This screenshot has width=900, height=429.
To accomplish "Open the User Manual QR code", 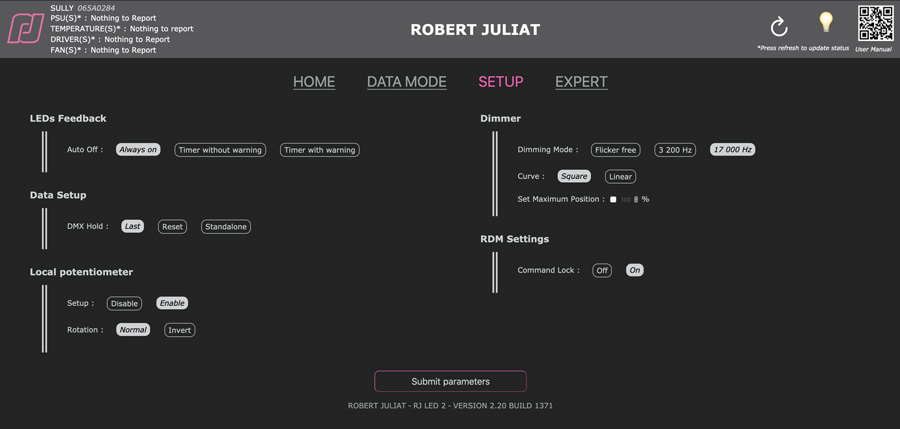I will click(x=875, y=23).
